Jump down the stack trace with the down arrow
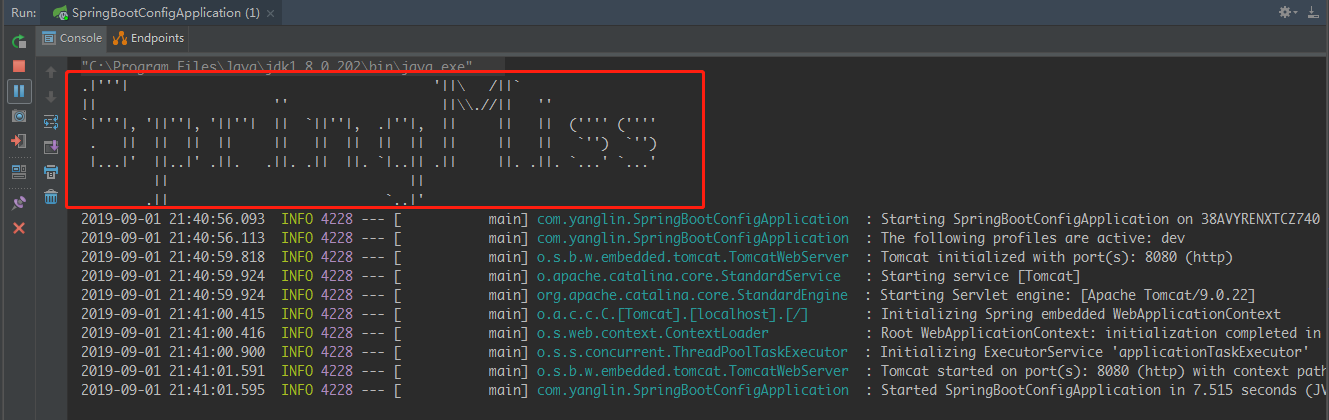The height and width of the screenshot is (420, 1329). point(51,96)
